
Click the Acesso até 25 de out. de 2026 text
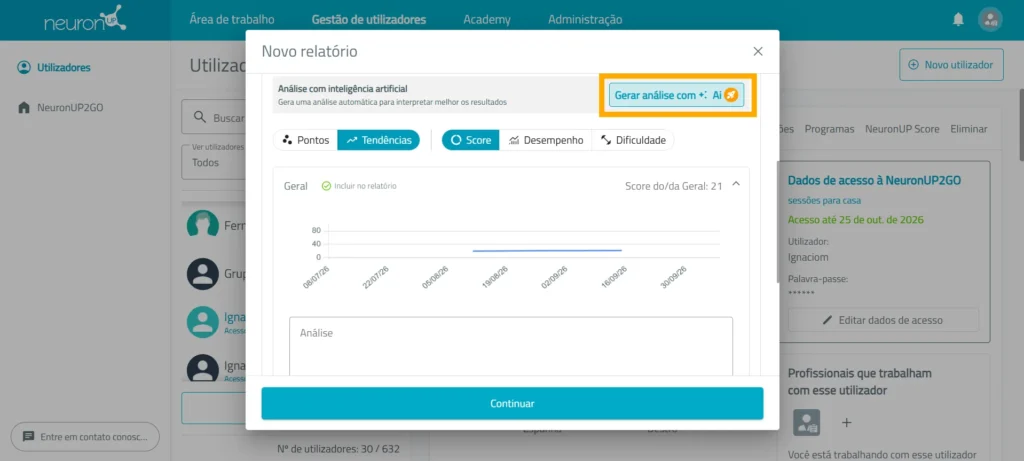[x=856, y=219]
